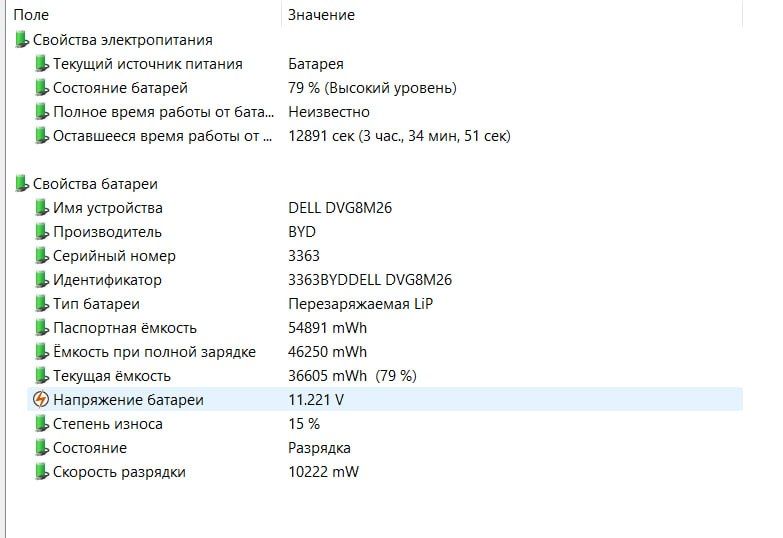Click the icon beside Ёмкость при полной зарядке

[x=41, y=352]
